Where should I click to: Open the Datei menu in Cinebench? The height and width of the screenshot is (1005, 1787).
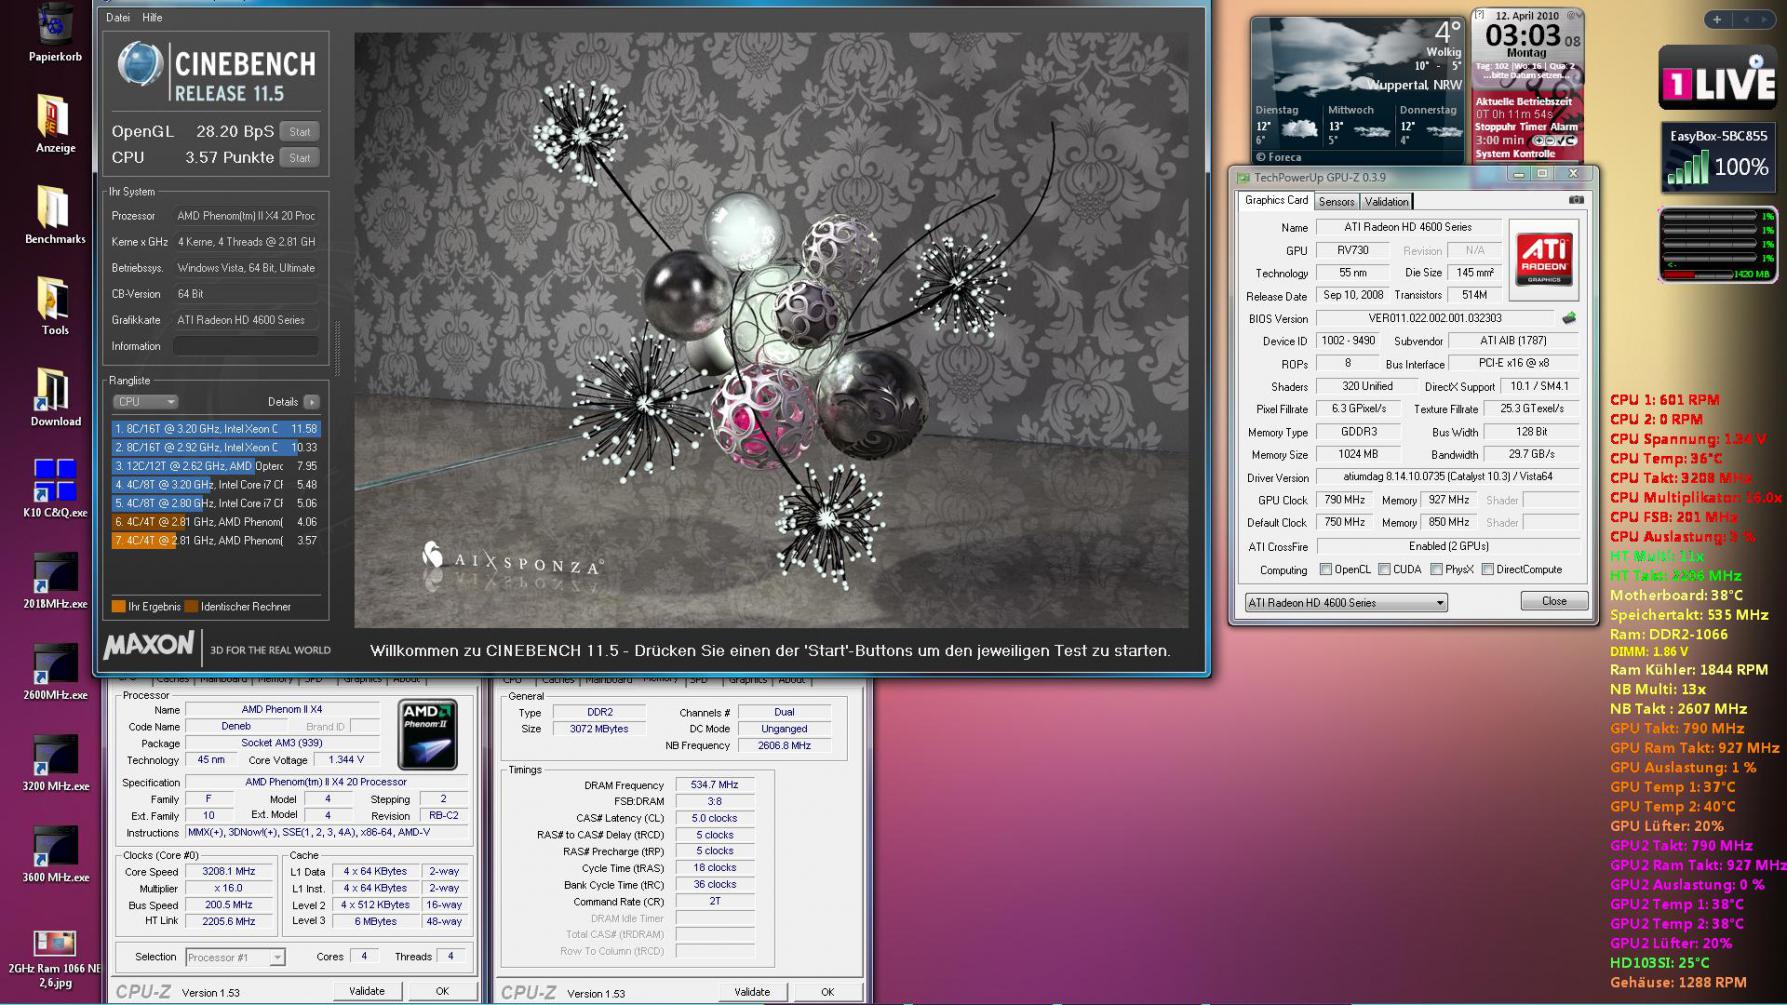[118, 18]
